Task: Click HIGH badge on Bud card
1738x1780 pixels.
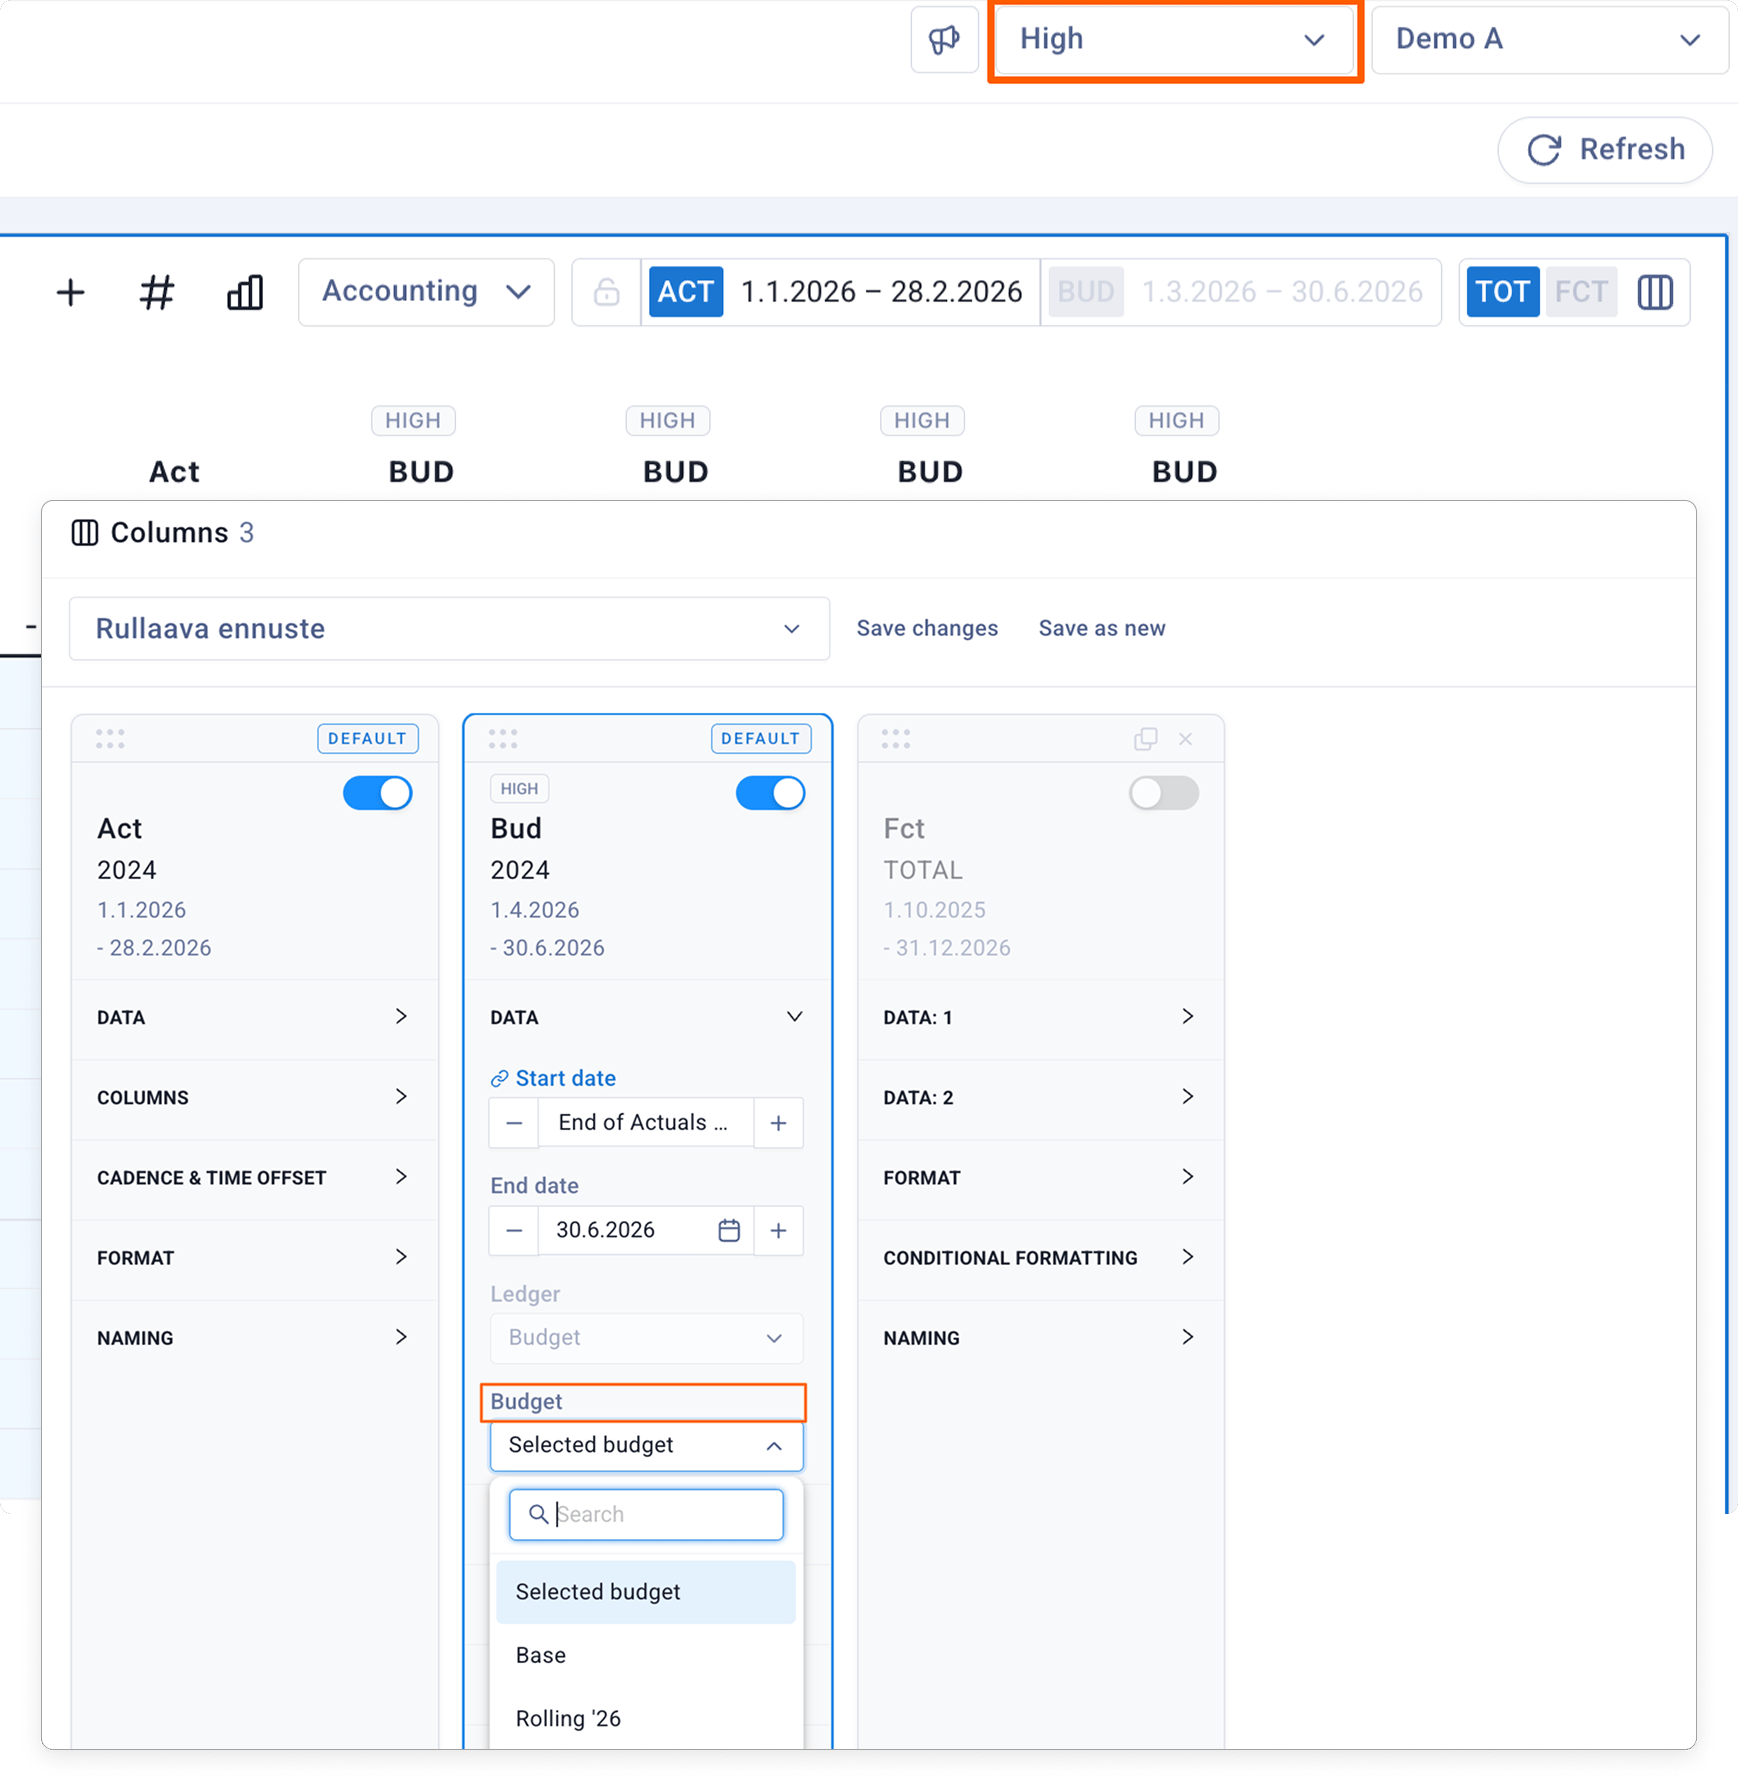Action: (519, 789)
